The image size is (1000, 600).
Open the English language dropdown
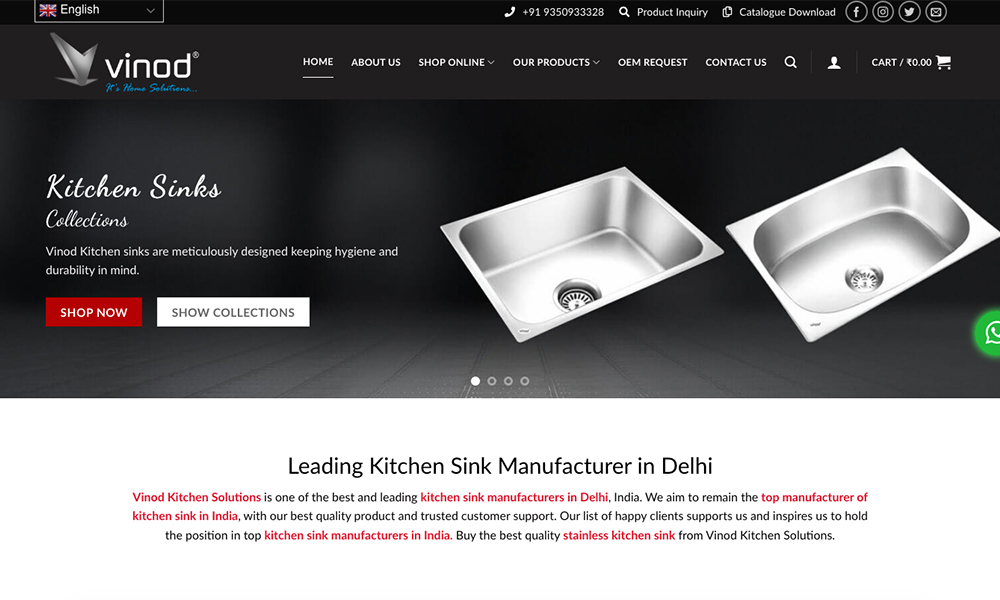click(x=99, y=10)
